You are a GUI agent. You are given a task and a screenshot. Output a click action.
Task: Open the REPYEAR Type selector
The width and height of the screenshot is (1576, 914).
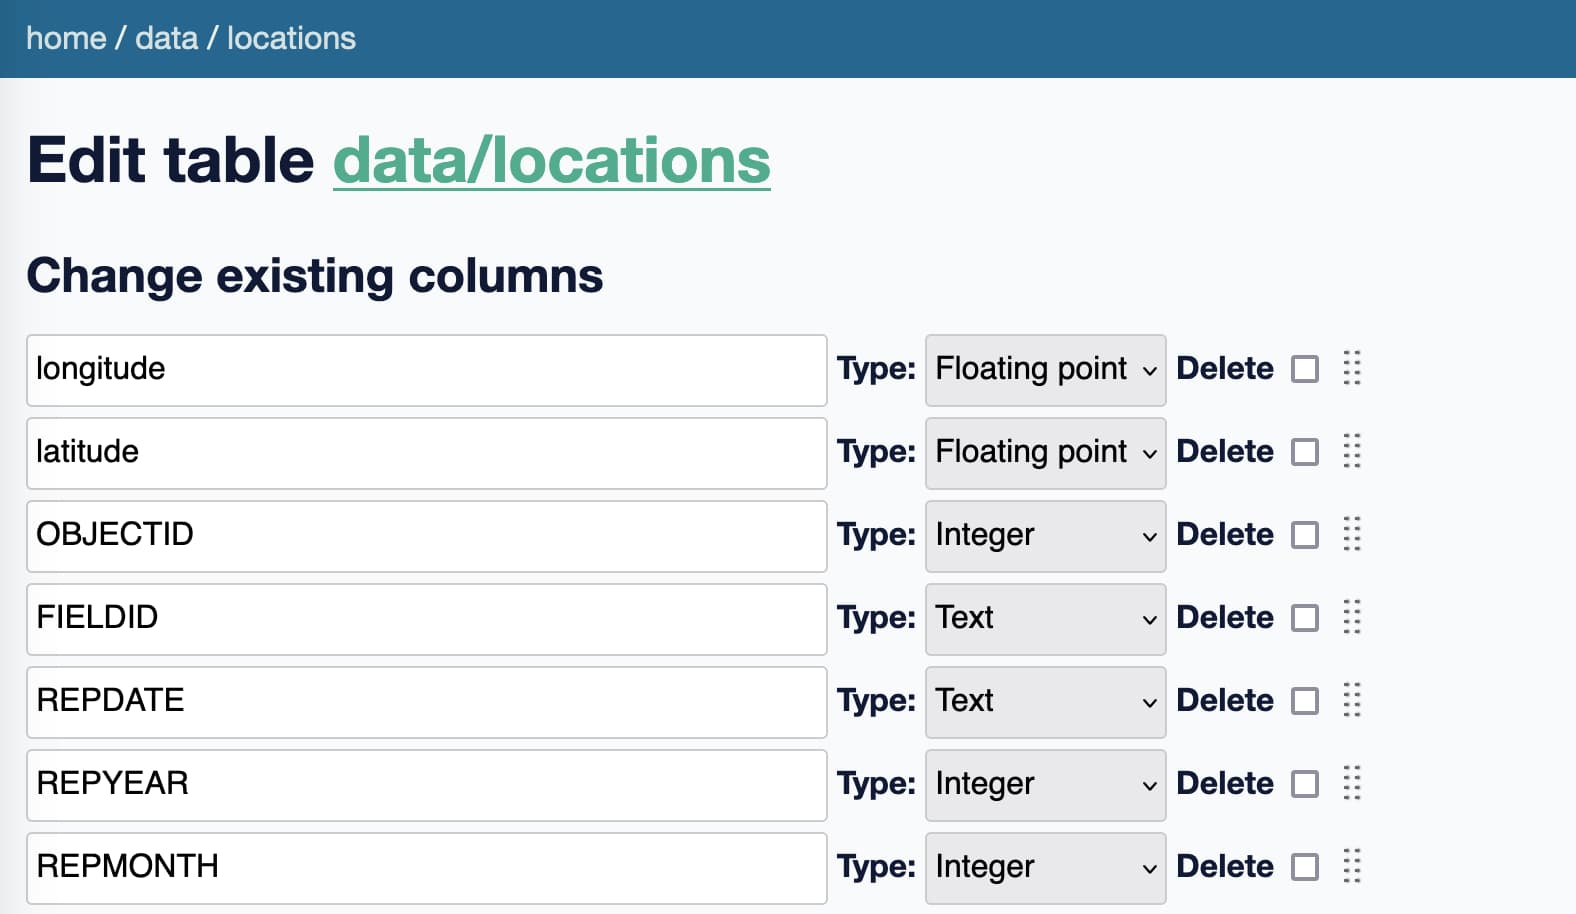tap(1045, 785)
